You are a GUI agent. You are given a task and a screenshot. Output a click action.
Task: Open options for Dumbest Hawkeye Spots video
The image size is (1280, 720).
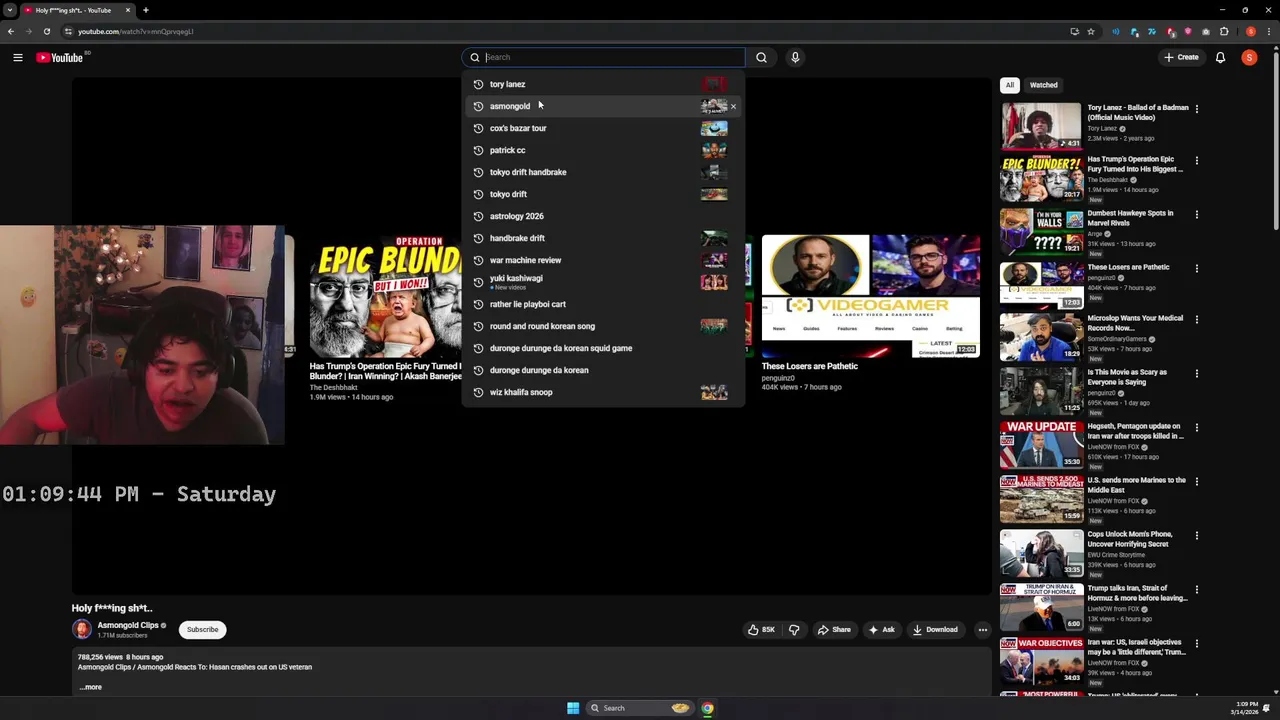click(1197, 214)
